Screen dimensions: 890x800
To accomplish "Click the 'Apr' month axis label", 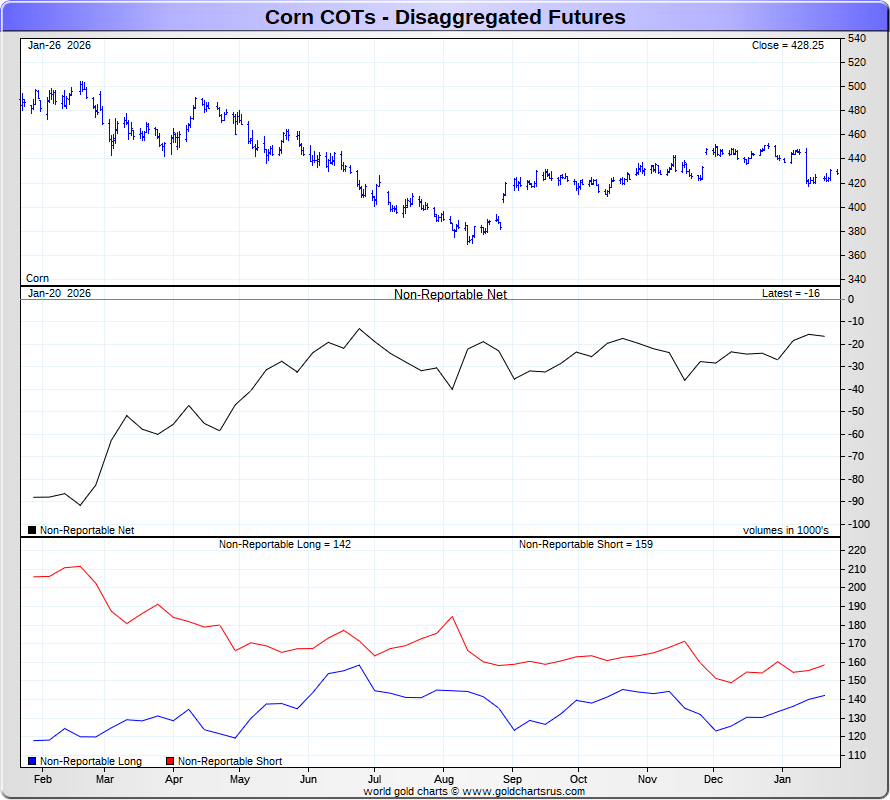I will (174, 780).
